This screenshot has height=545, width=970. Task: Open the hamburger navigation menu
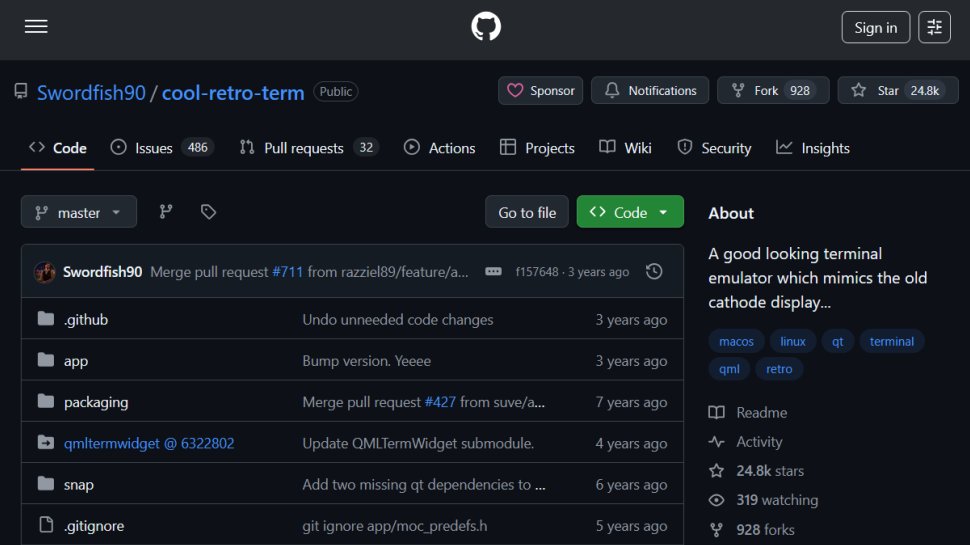[x=36, y=27]
